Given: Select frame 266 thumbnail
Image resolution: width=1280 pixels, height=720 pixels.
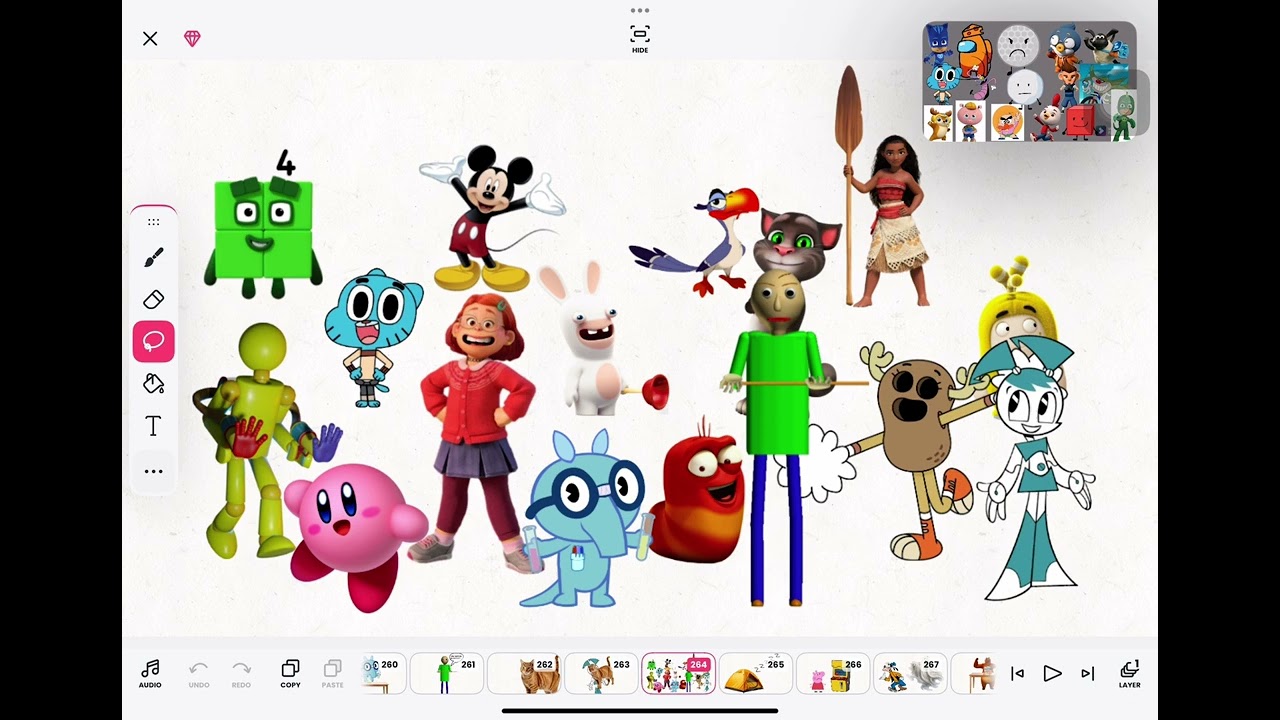Looking at the screenshot, I should click(832, 674).
